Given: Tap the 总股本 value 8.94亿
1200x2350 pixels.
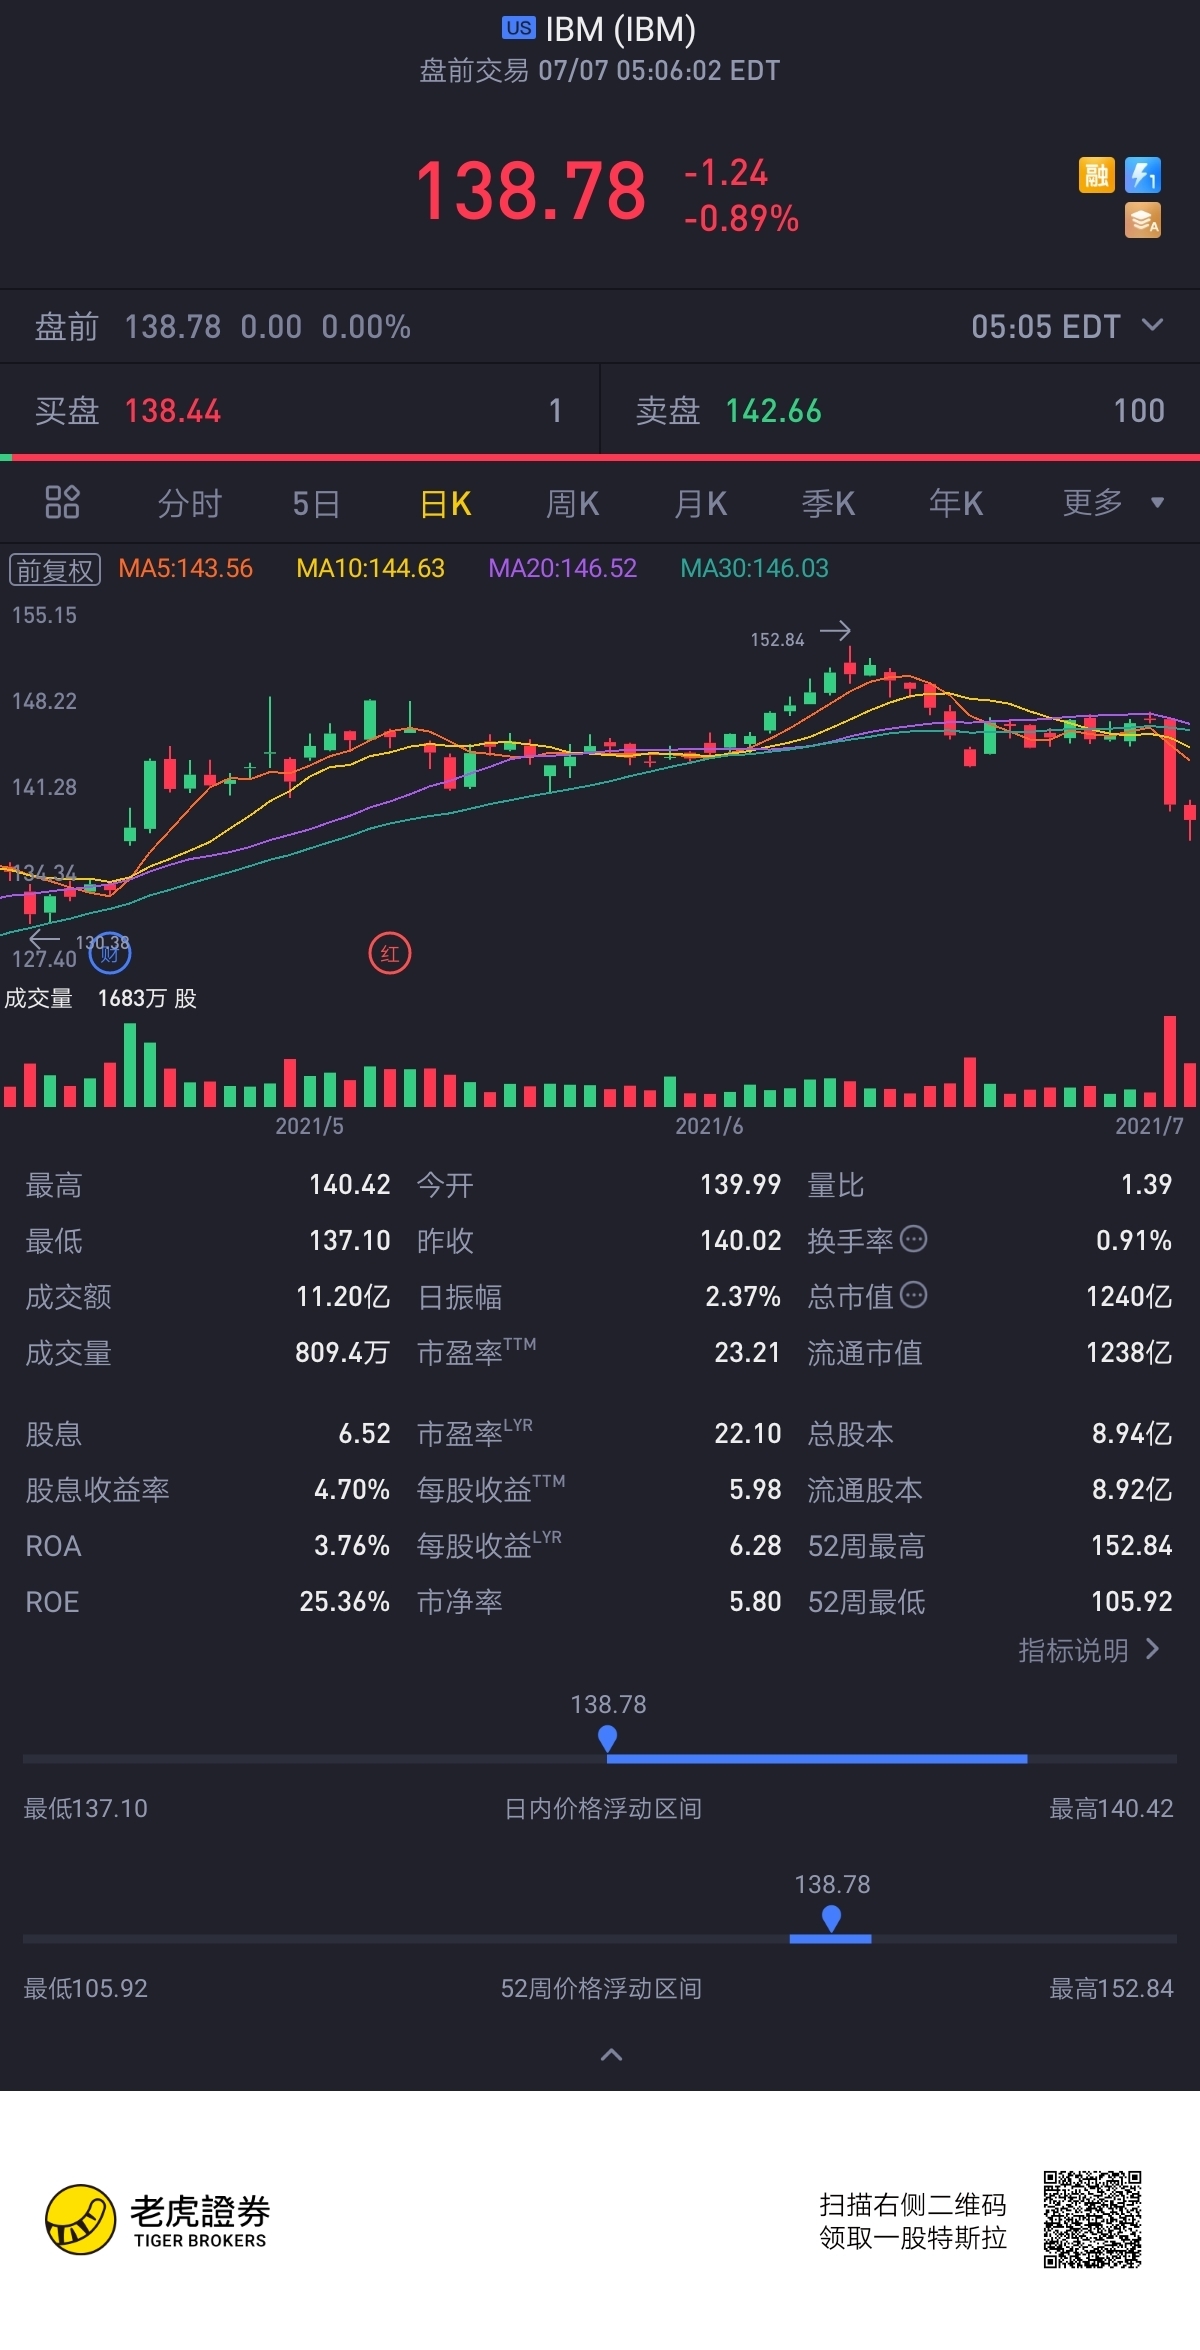Looking at the screenshot, I should [1132, 1433].
